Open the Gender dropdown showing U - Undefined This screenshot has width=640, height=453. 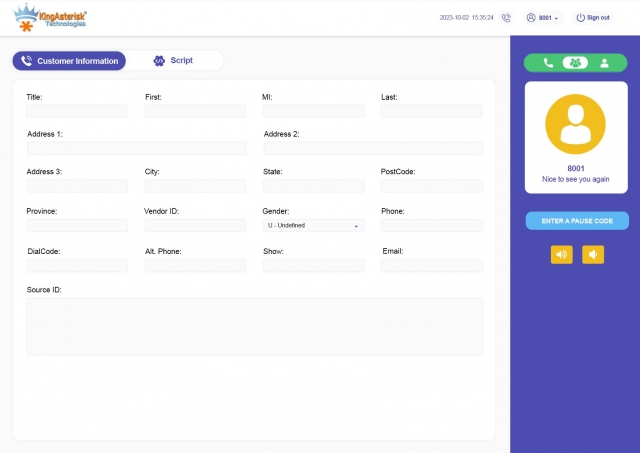tap(313, 226)
